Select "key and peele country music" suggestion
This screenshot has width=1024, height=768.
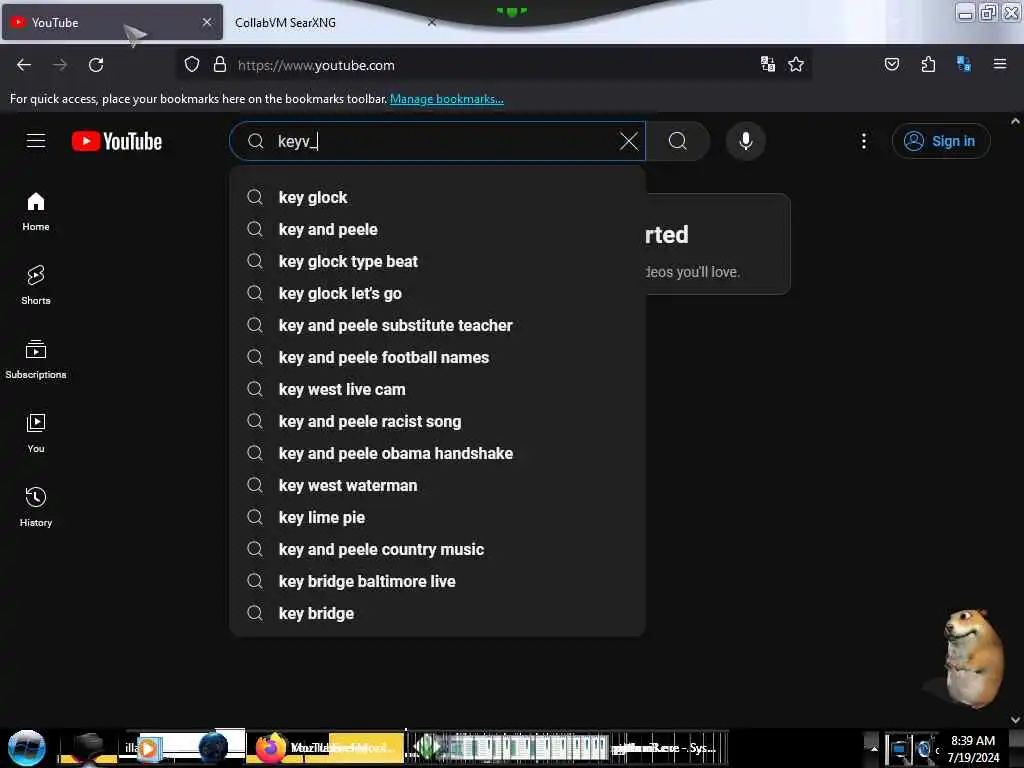point(437,549)
